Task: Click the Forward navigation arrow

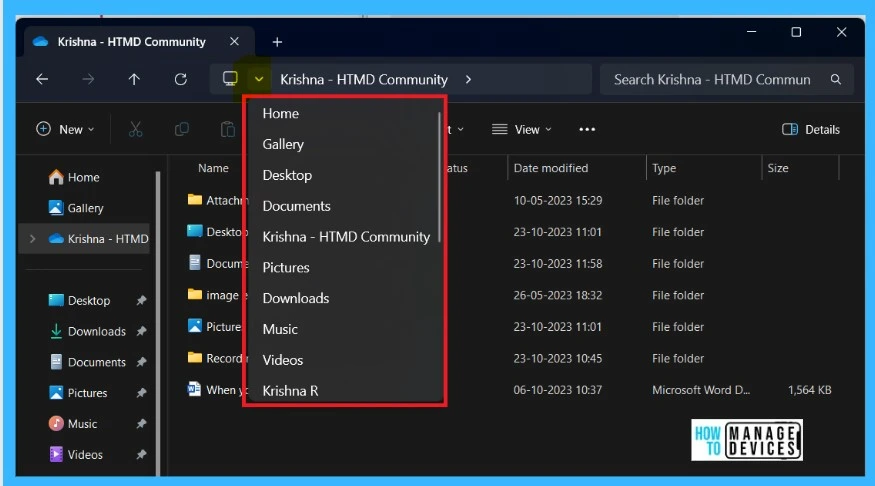Action: click(x=88, y=79)
